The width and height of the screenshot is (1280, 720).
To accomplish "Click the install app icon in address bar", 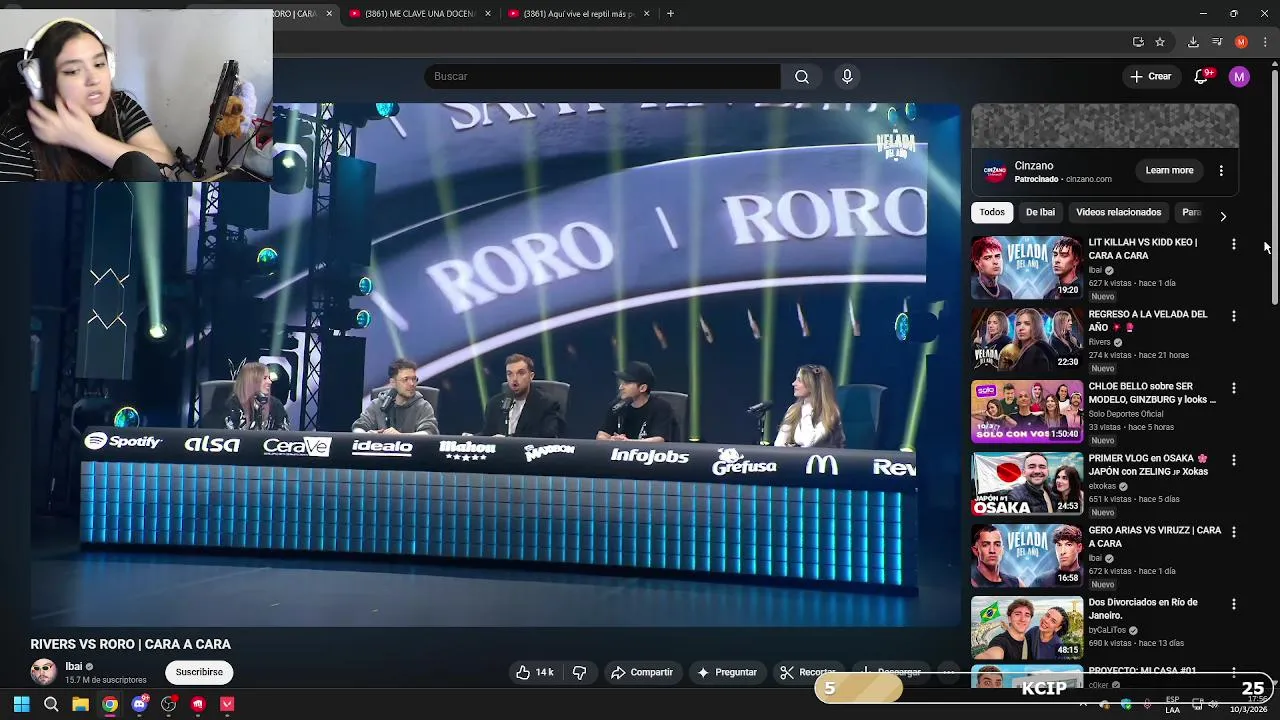I will [1138, 42].
